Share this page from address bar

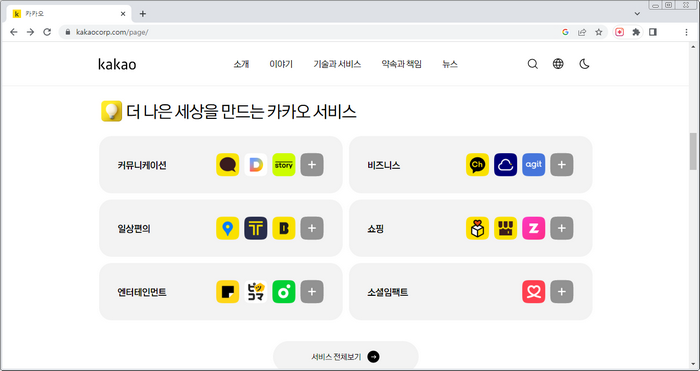pos(582,32)
